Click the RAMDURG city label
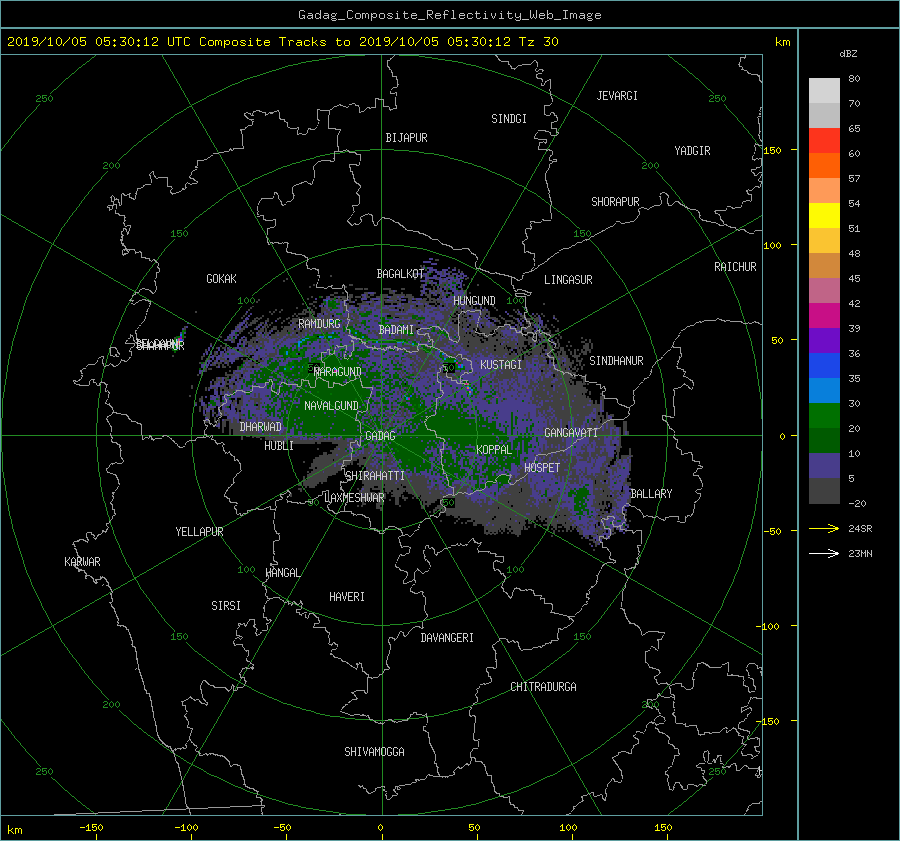The height and width of the screenshot is (841, 900). tap(319, 324)
